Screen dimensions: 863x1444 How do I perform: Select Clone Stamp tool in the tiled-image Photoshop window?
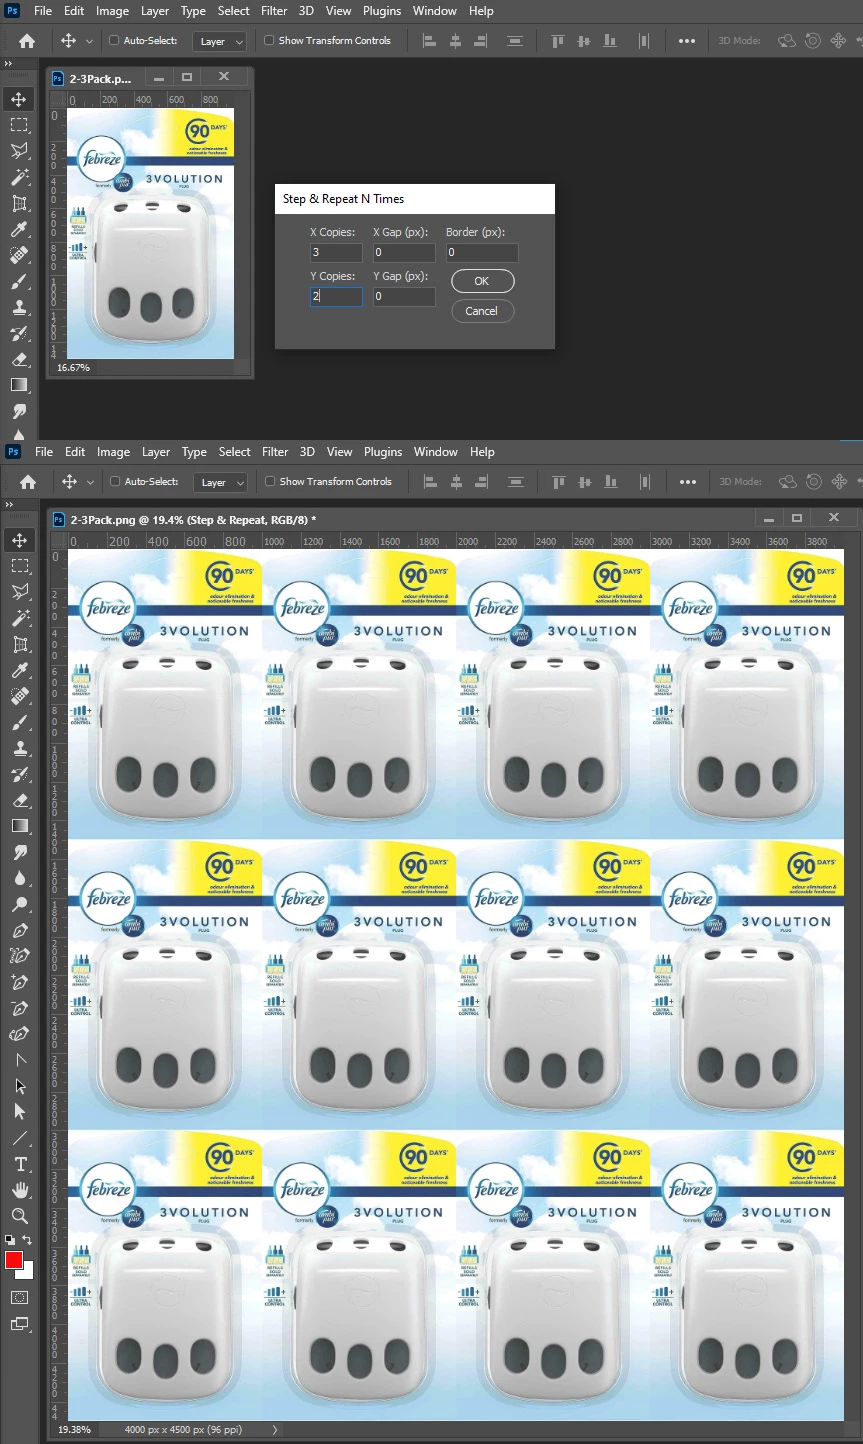[19, 748]
